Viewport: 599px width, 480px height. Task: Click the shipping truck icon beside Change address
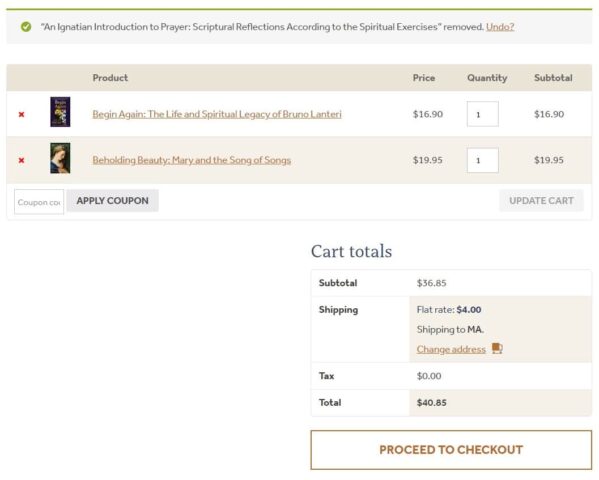(497, 348)
